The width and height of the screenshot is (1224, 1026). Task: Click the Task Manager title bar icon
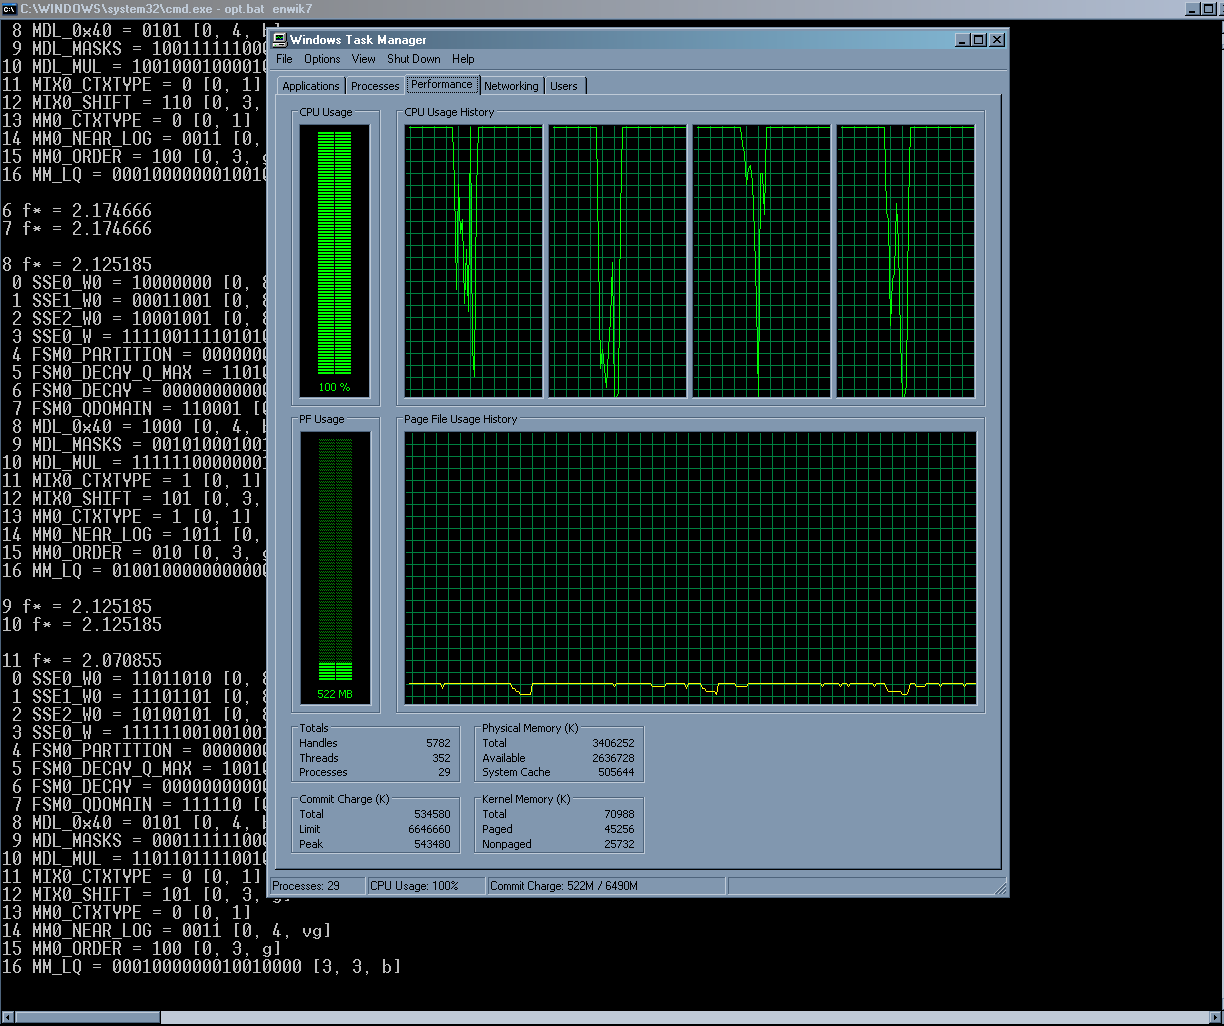pyautogui.click(x=279, y=40)
